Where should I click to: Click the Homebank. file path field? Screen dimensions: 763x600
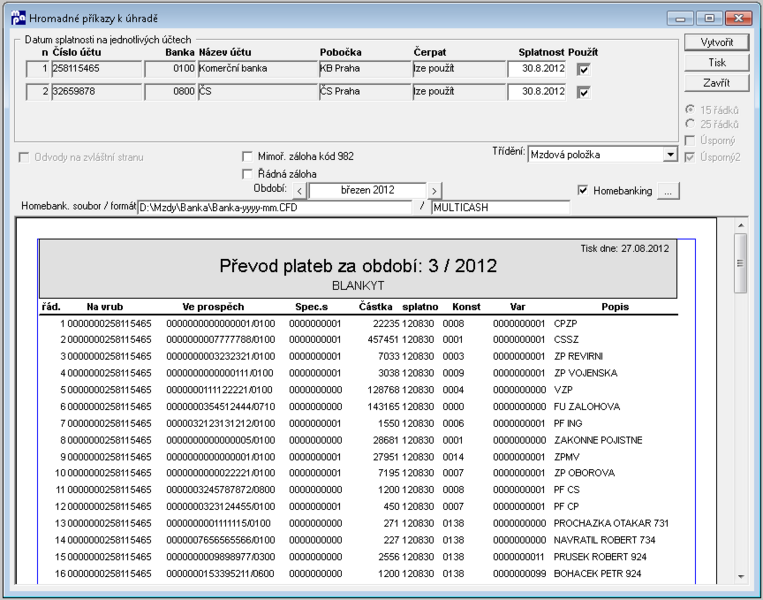275,208
